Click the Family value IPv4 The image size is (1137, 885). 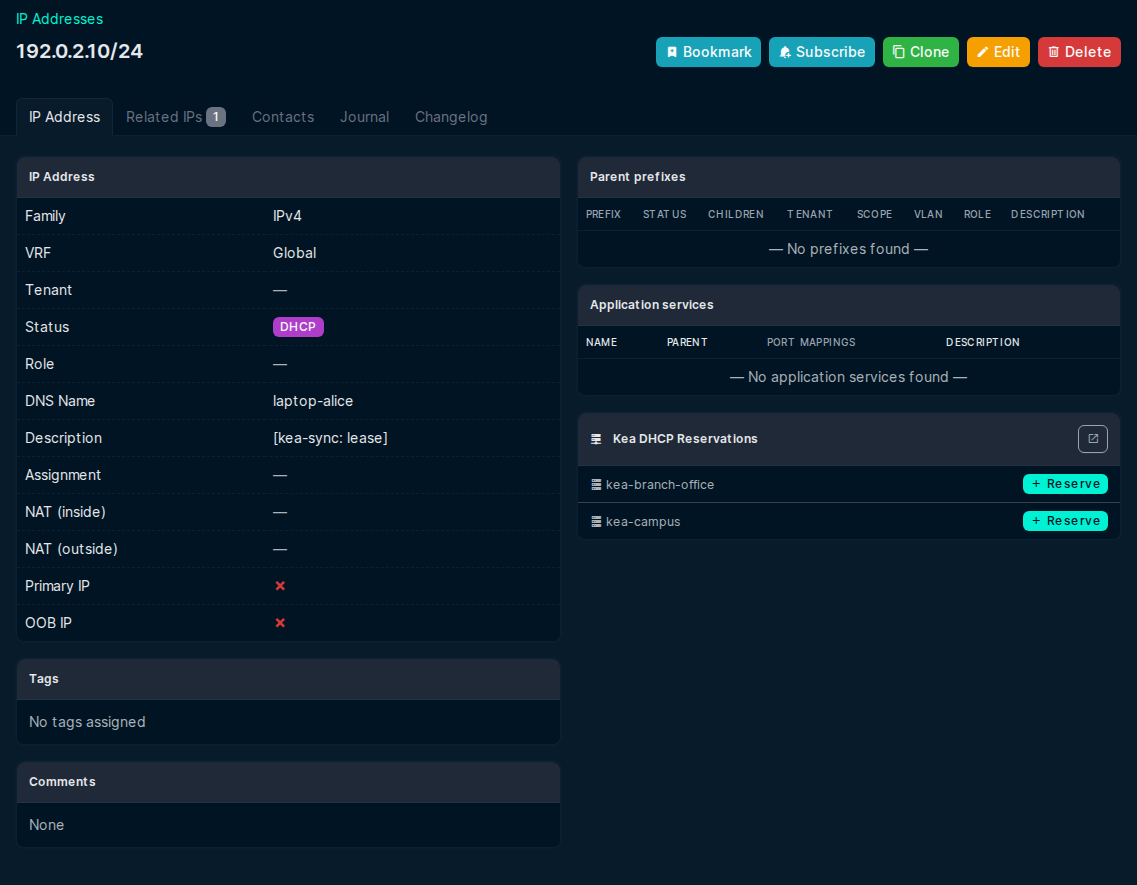coord(287,216)
